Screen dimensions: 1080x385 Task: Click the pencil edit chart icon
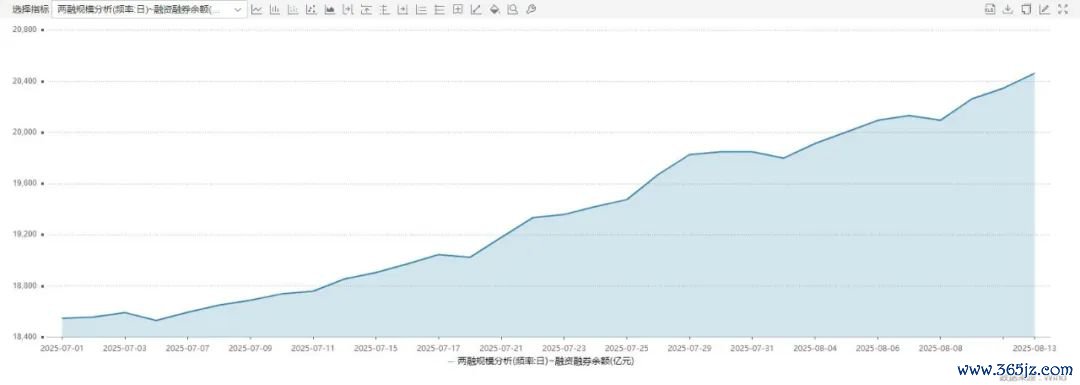click(1044, 9)
